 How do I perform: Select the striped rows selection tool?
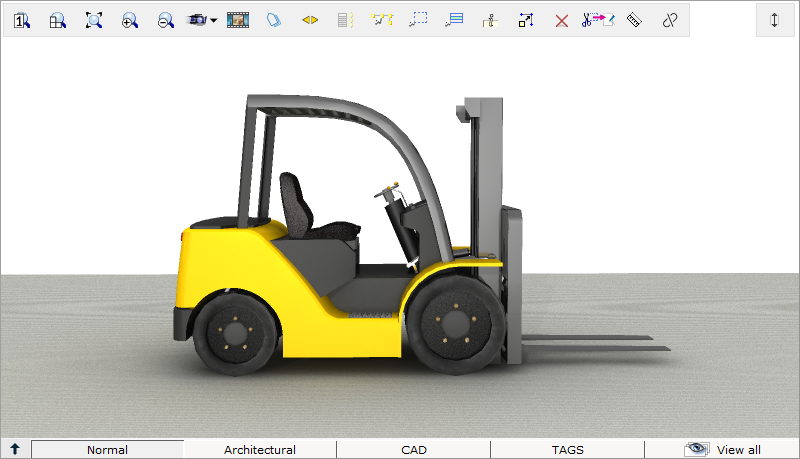[454, 20]
